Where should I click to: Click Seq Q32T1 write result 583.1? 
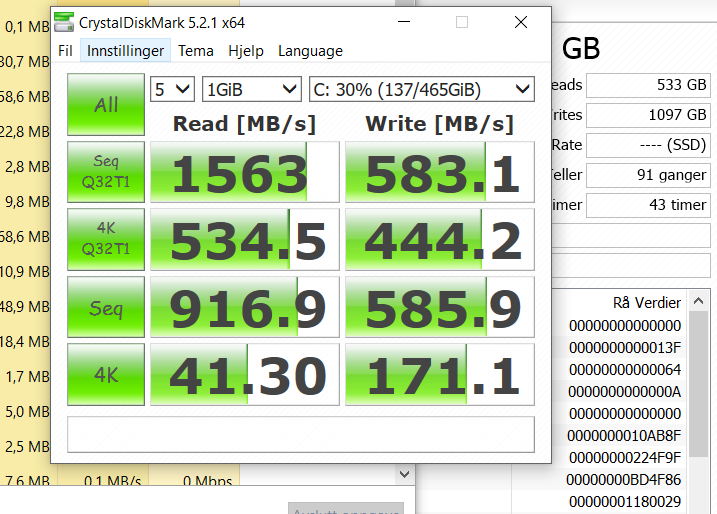pyautogui.click(x=440, y=172)
